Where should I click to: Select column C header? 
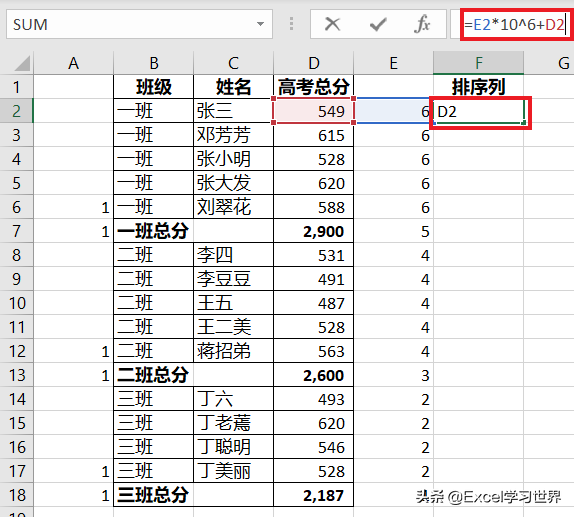click(x=233, y=63)
